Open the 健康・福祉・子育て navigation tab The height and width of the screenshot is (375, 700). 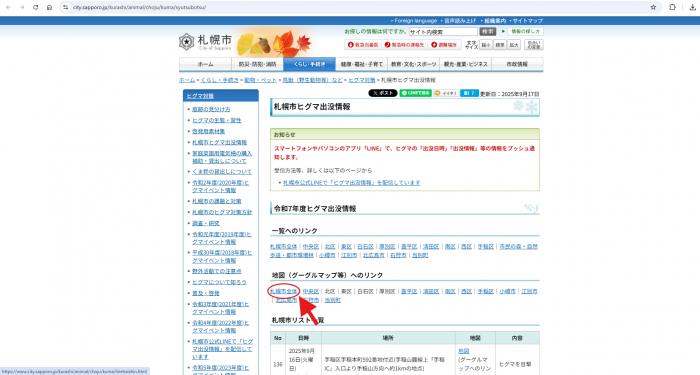362,64
